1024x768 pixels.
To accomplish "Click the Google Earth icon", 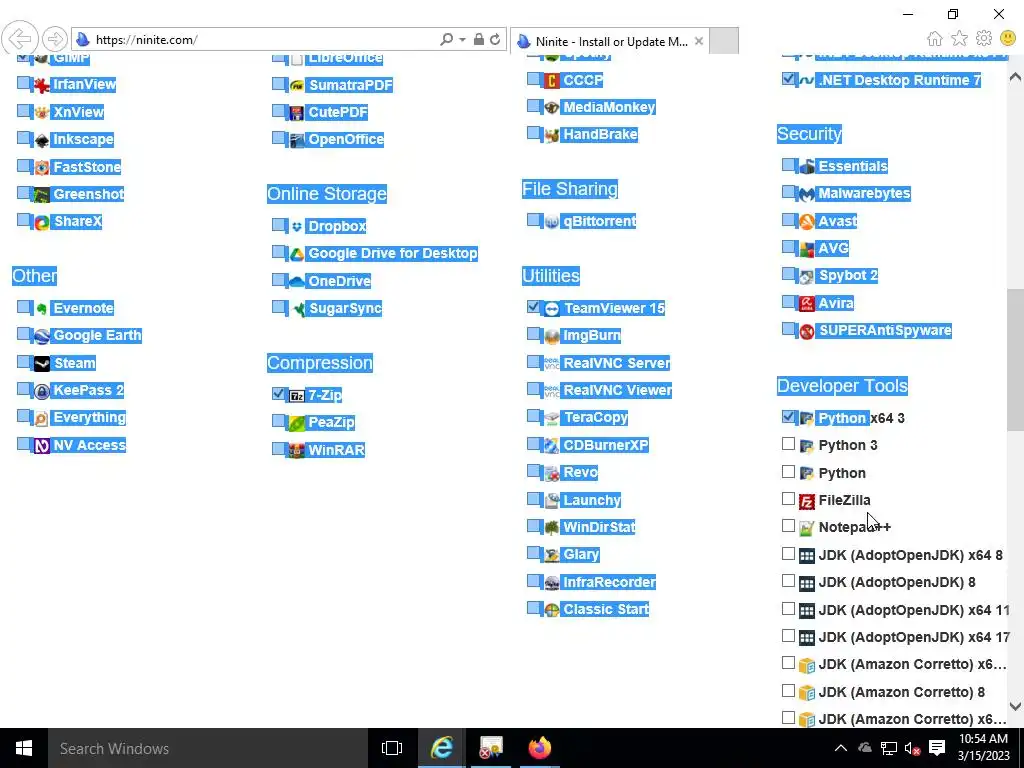I will pyautogui.click(x=42, y=336).
